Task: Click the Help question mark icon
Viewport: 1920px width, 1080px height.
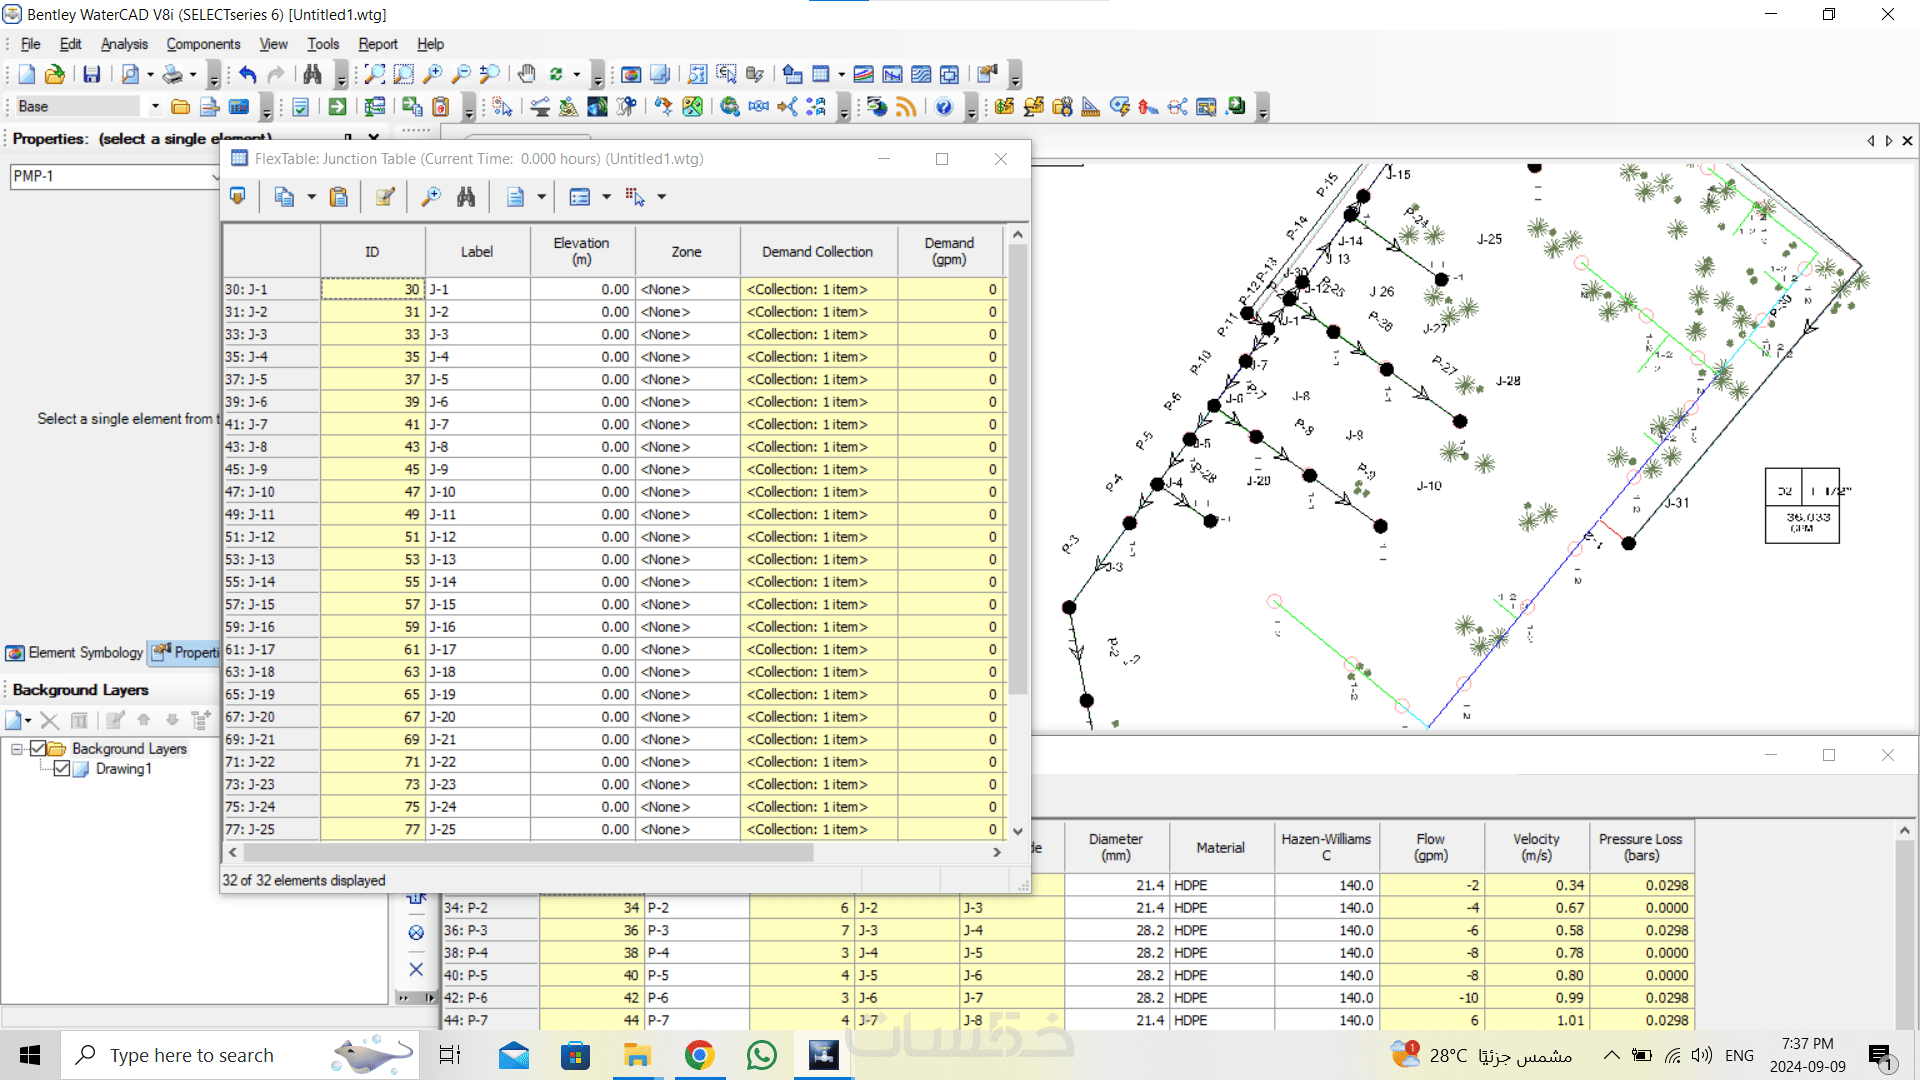Action: (x=943, y=107)
